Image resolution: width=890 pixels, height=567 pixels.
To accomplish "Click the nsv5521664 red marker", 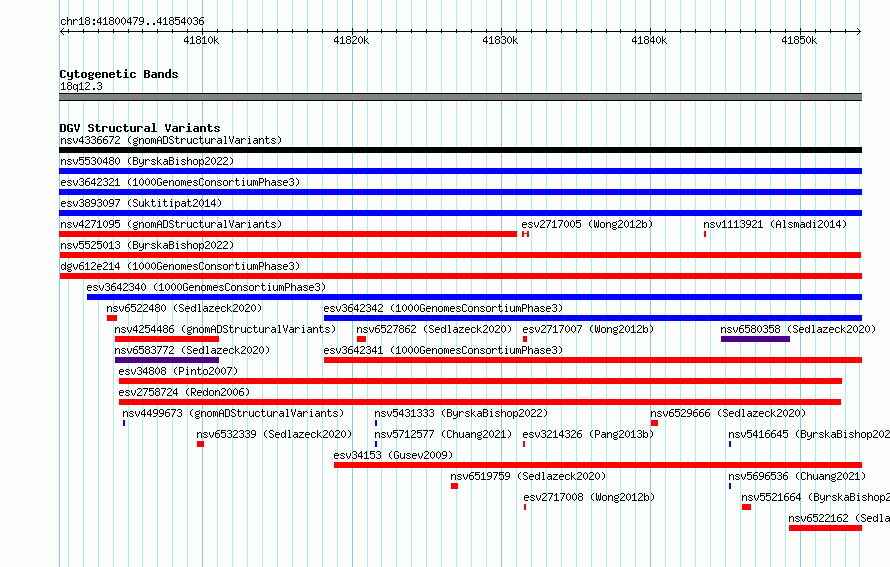I will pyautogui.click(x=746, y=507).
